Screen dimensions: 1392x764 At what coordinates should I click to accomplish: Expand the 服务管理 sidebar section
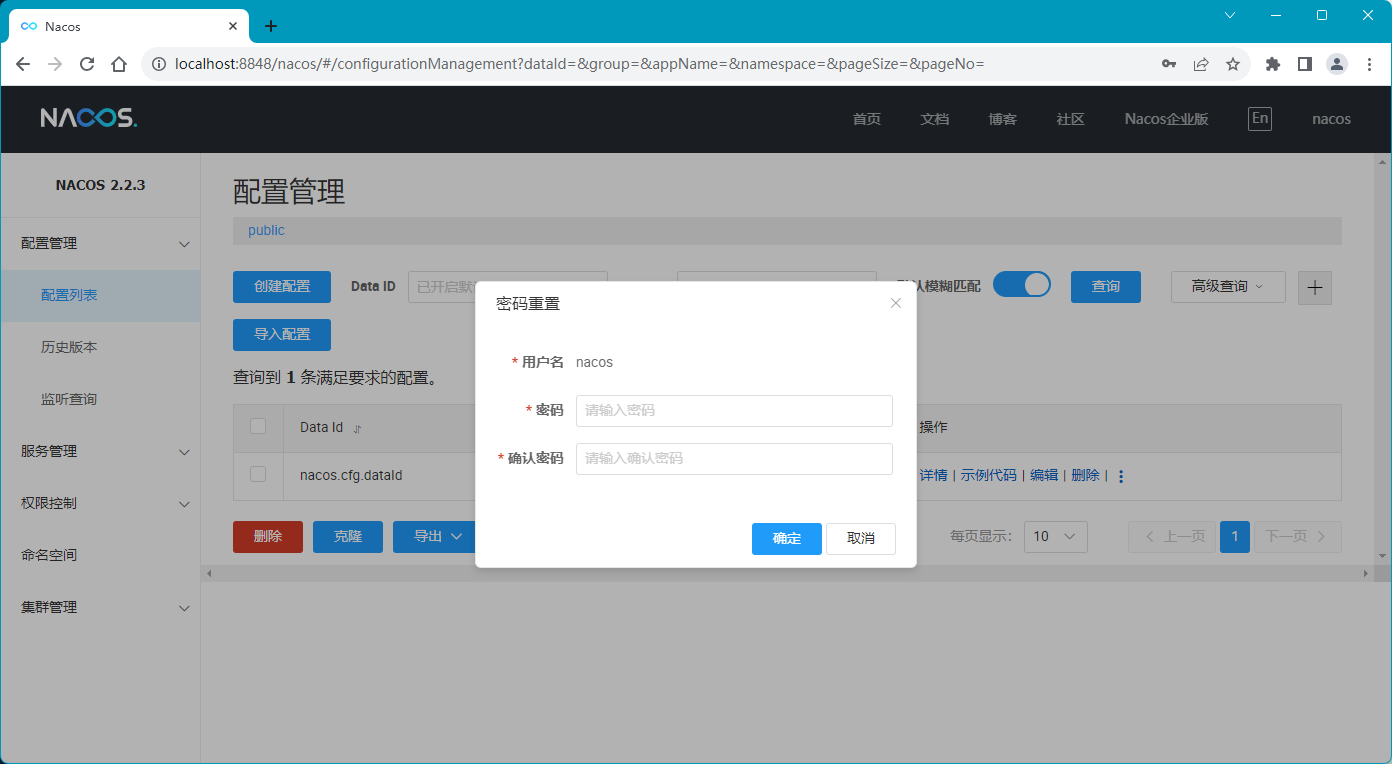coord(100,451)
